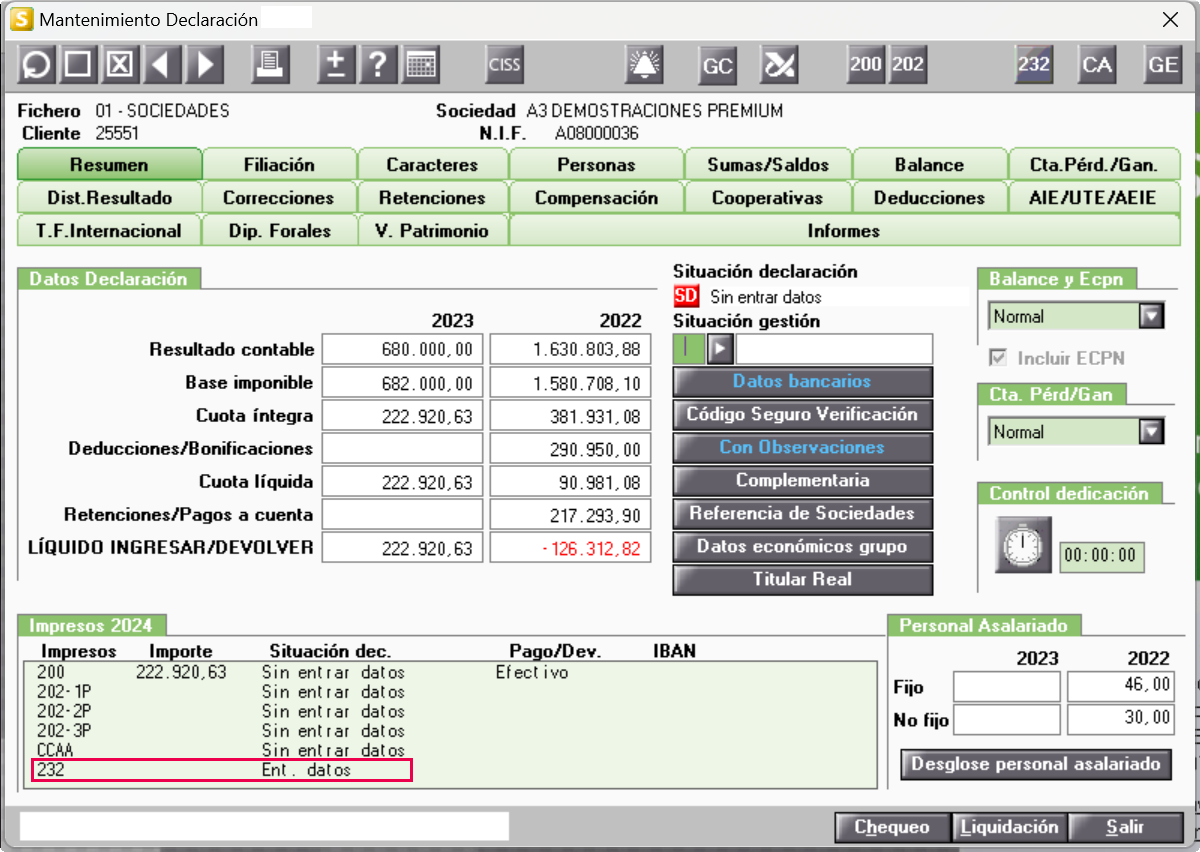Image resolution: width=1200 pixels, height=852 pixels.
Task: Open the GC toolbar icon
Action: tap(717, 65)
